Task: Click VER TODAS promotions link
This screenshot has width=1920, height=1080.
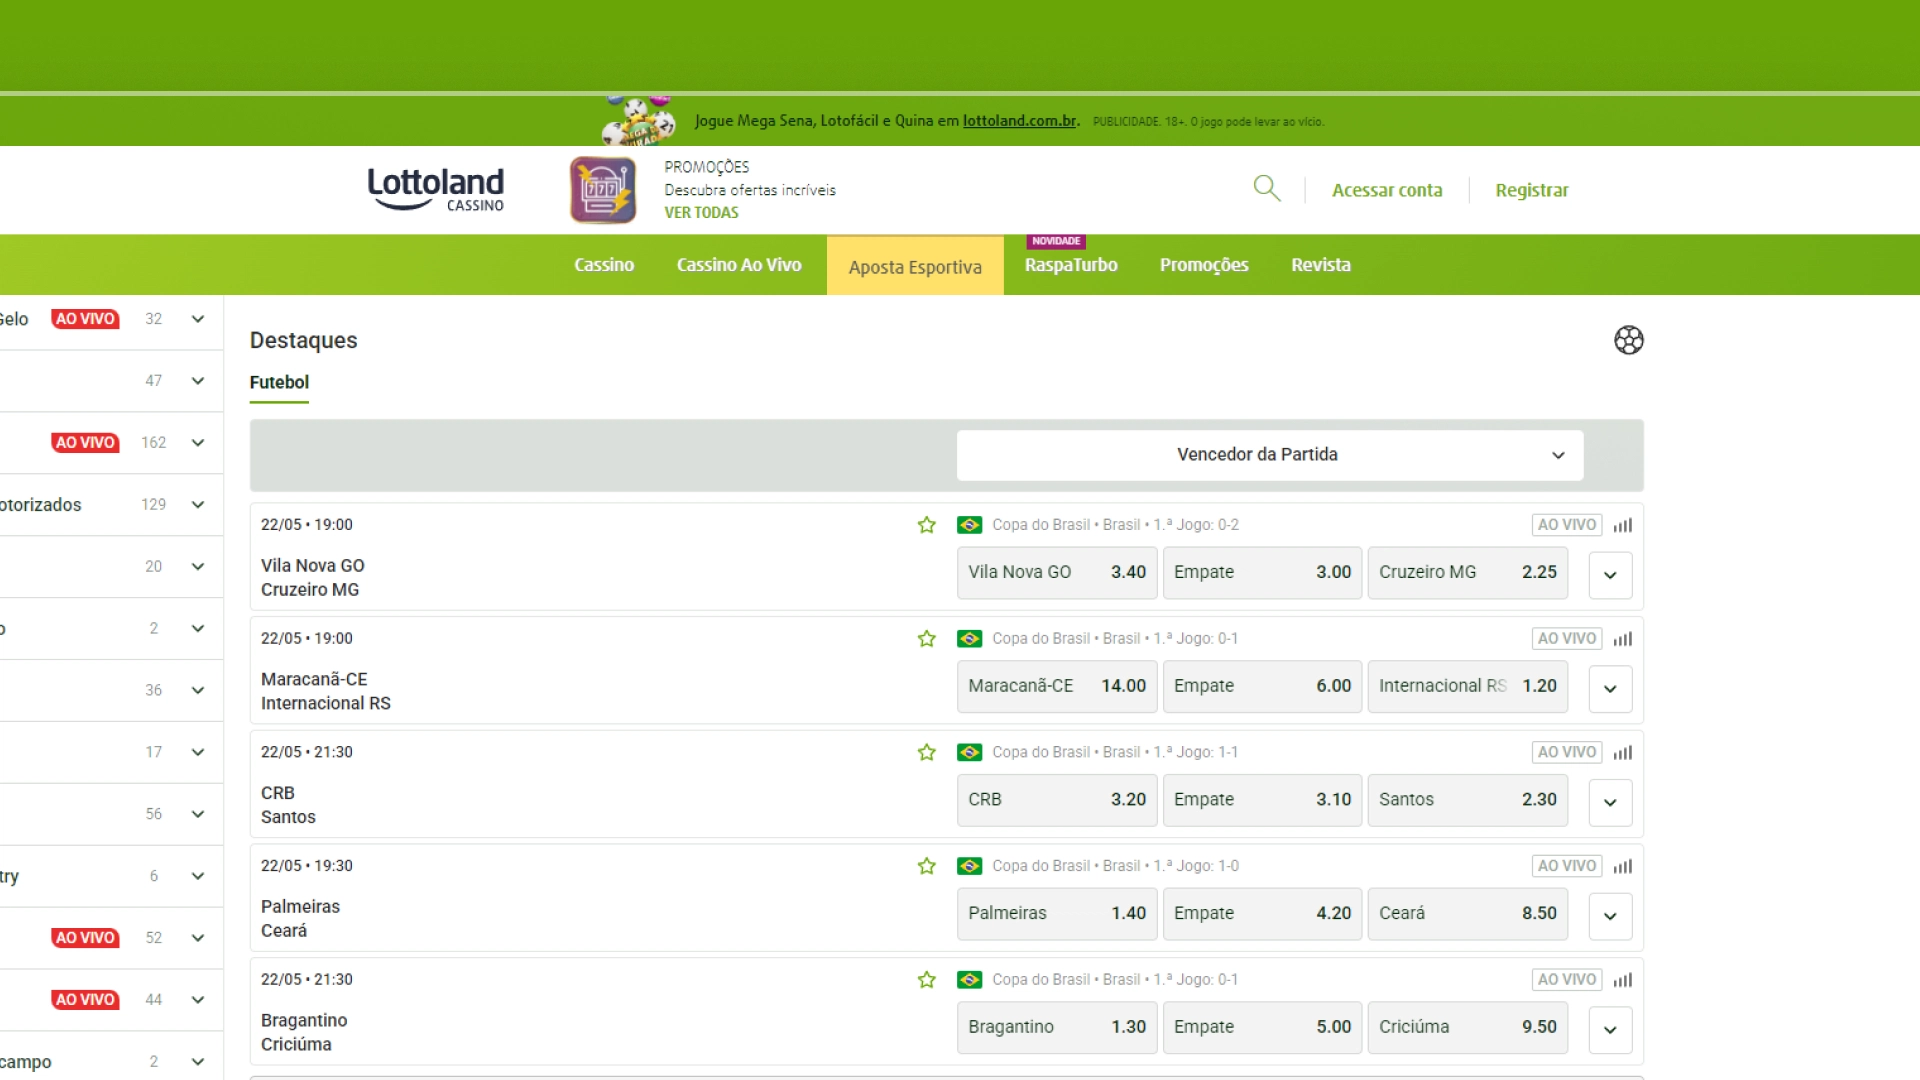Action: click(x=701, y=213)
